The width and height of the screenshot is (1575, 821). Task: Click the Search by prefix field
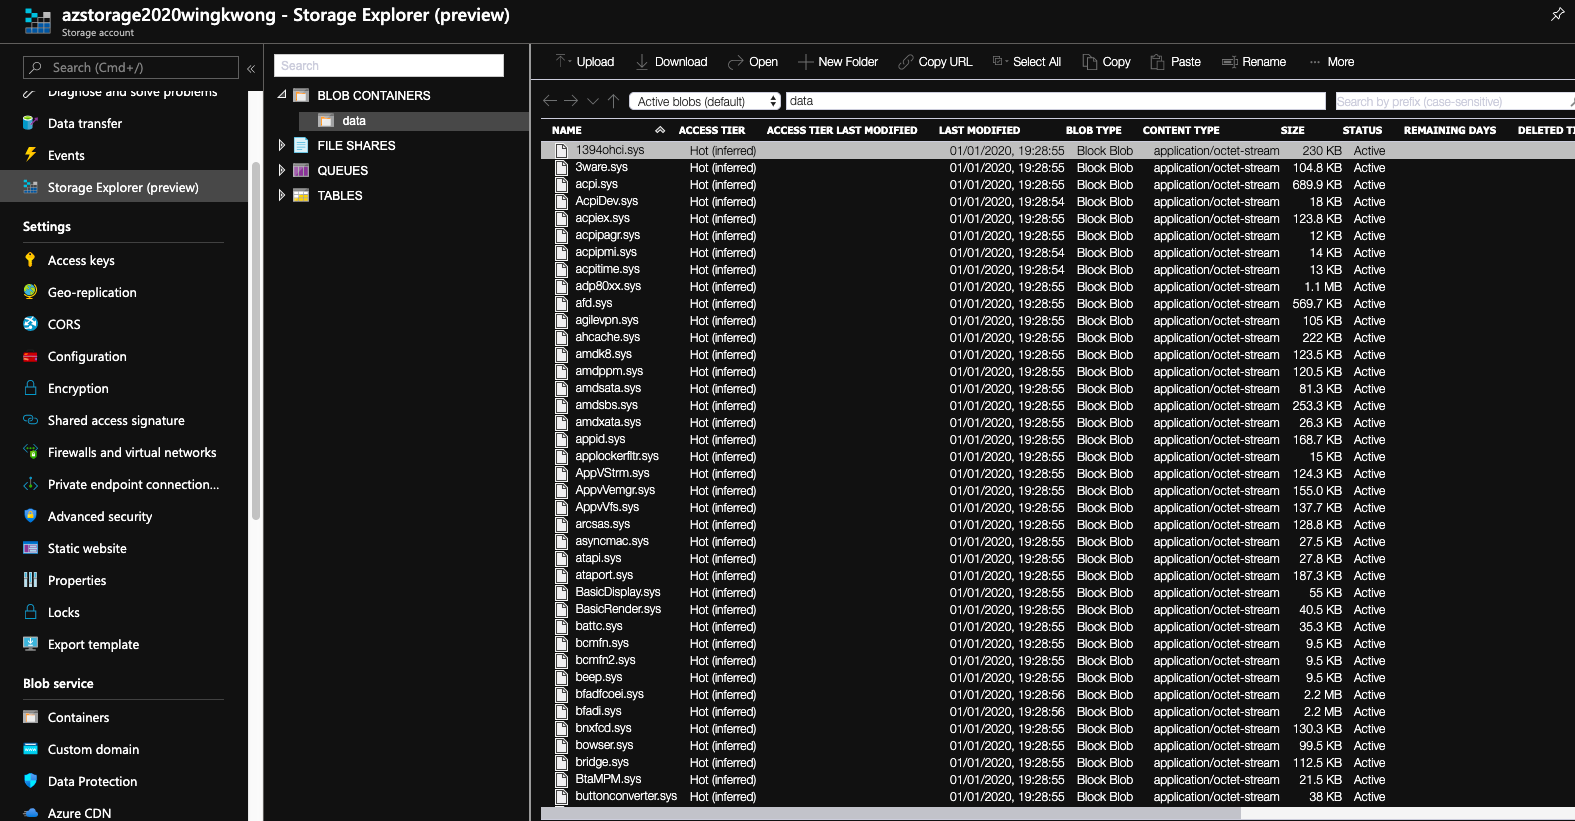click(x=1455, y=101)
